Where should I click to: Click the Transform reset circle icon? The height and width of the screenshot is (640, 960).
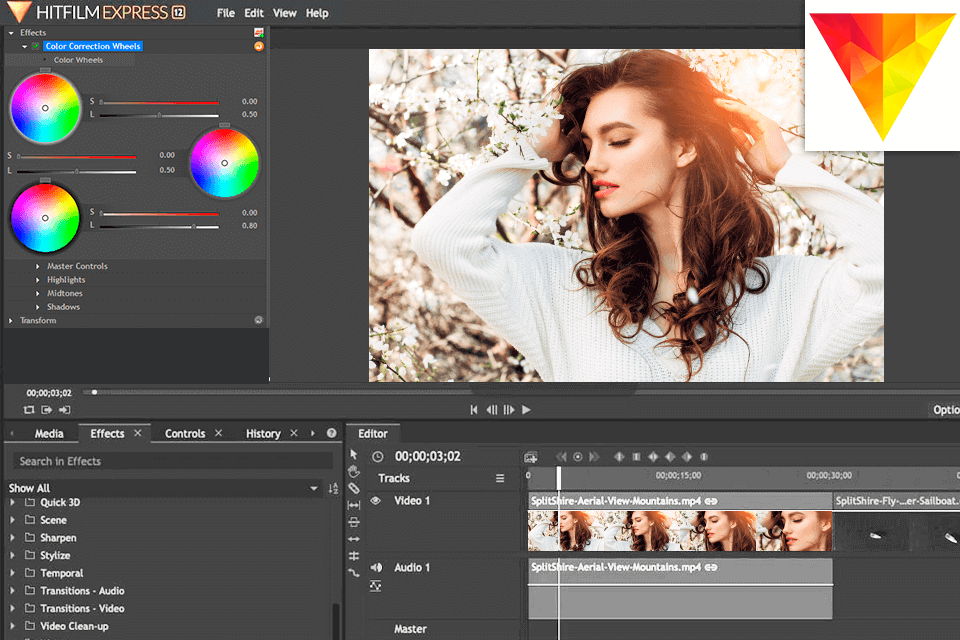[x=258, y=320]
